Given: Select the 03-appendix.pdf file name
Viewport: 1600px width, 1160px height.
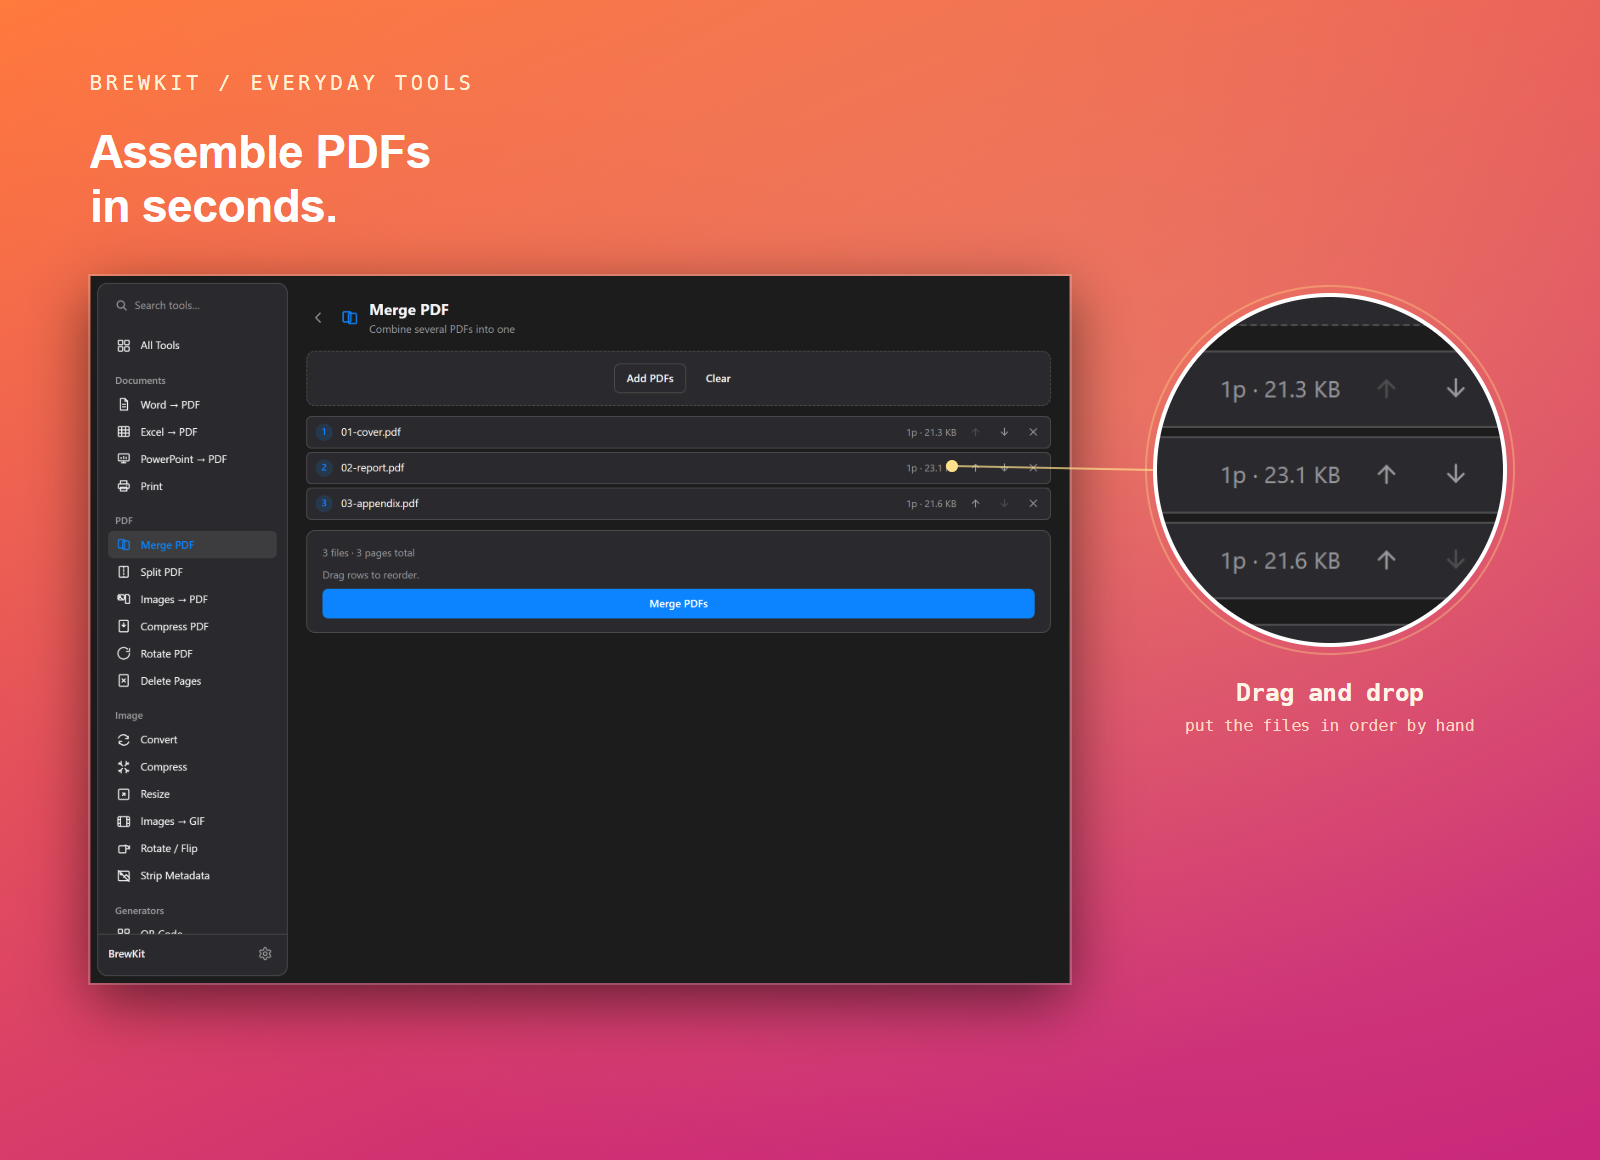Looking at the screenshot, I should (380, 504).
